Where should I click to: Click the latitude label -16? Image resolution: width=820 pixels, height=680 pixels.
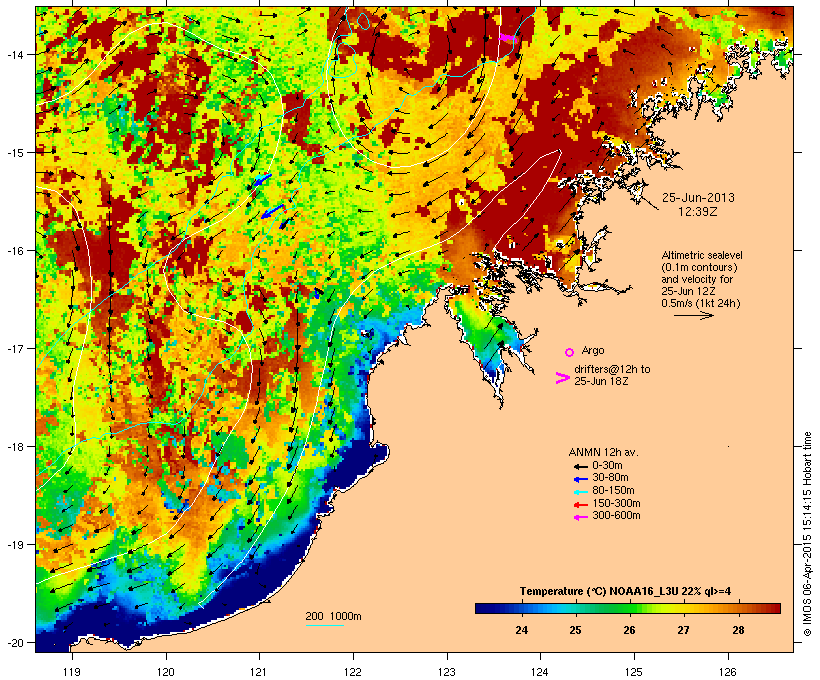point(14,251)
